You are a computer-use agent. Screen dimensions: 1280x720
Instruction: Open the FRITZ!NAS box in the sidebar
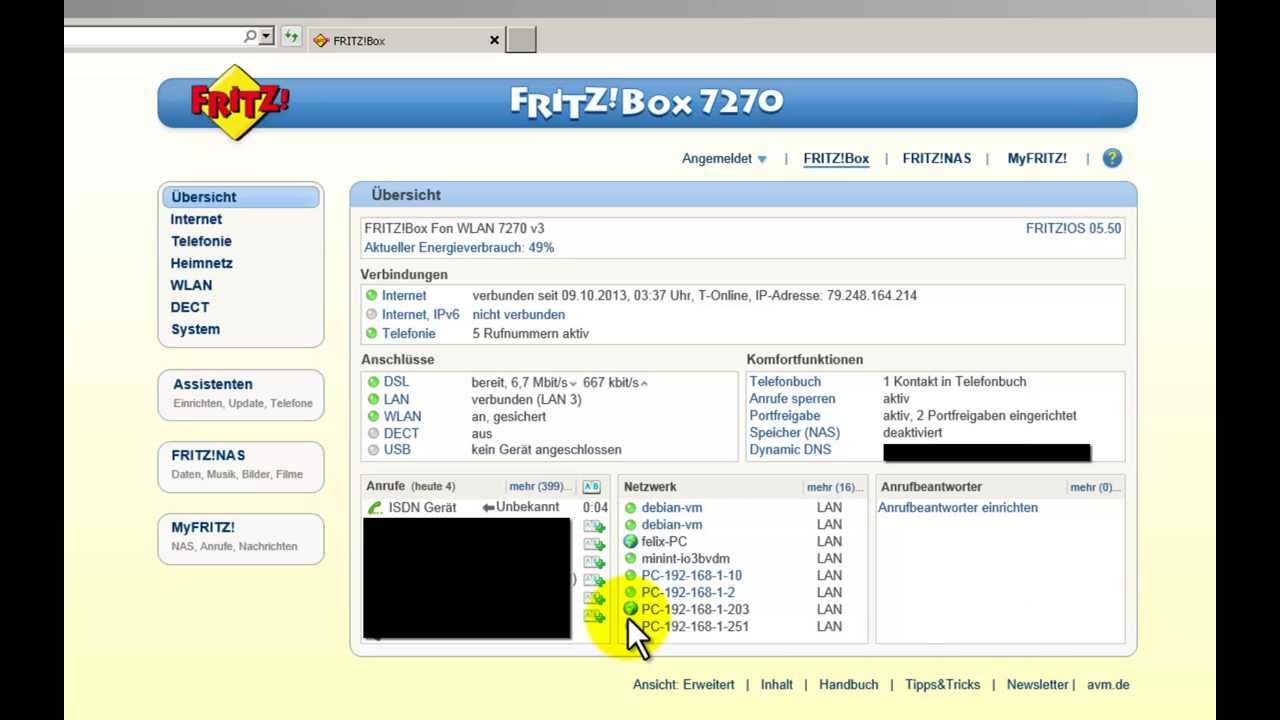241,465
